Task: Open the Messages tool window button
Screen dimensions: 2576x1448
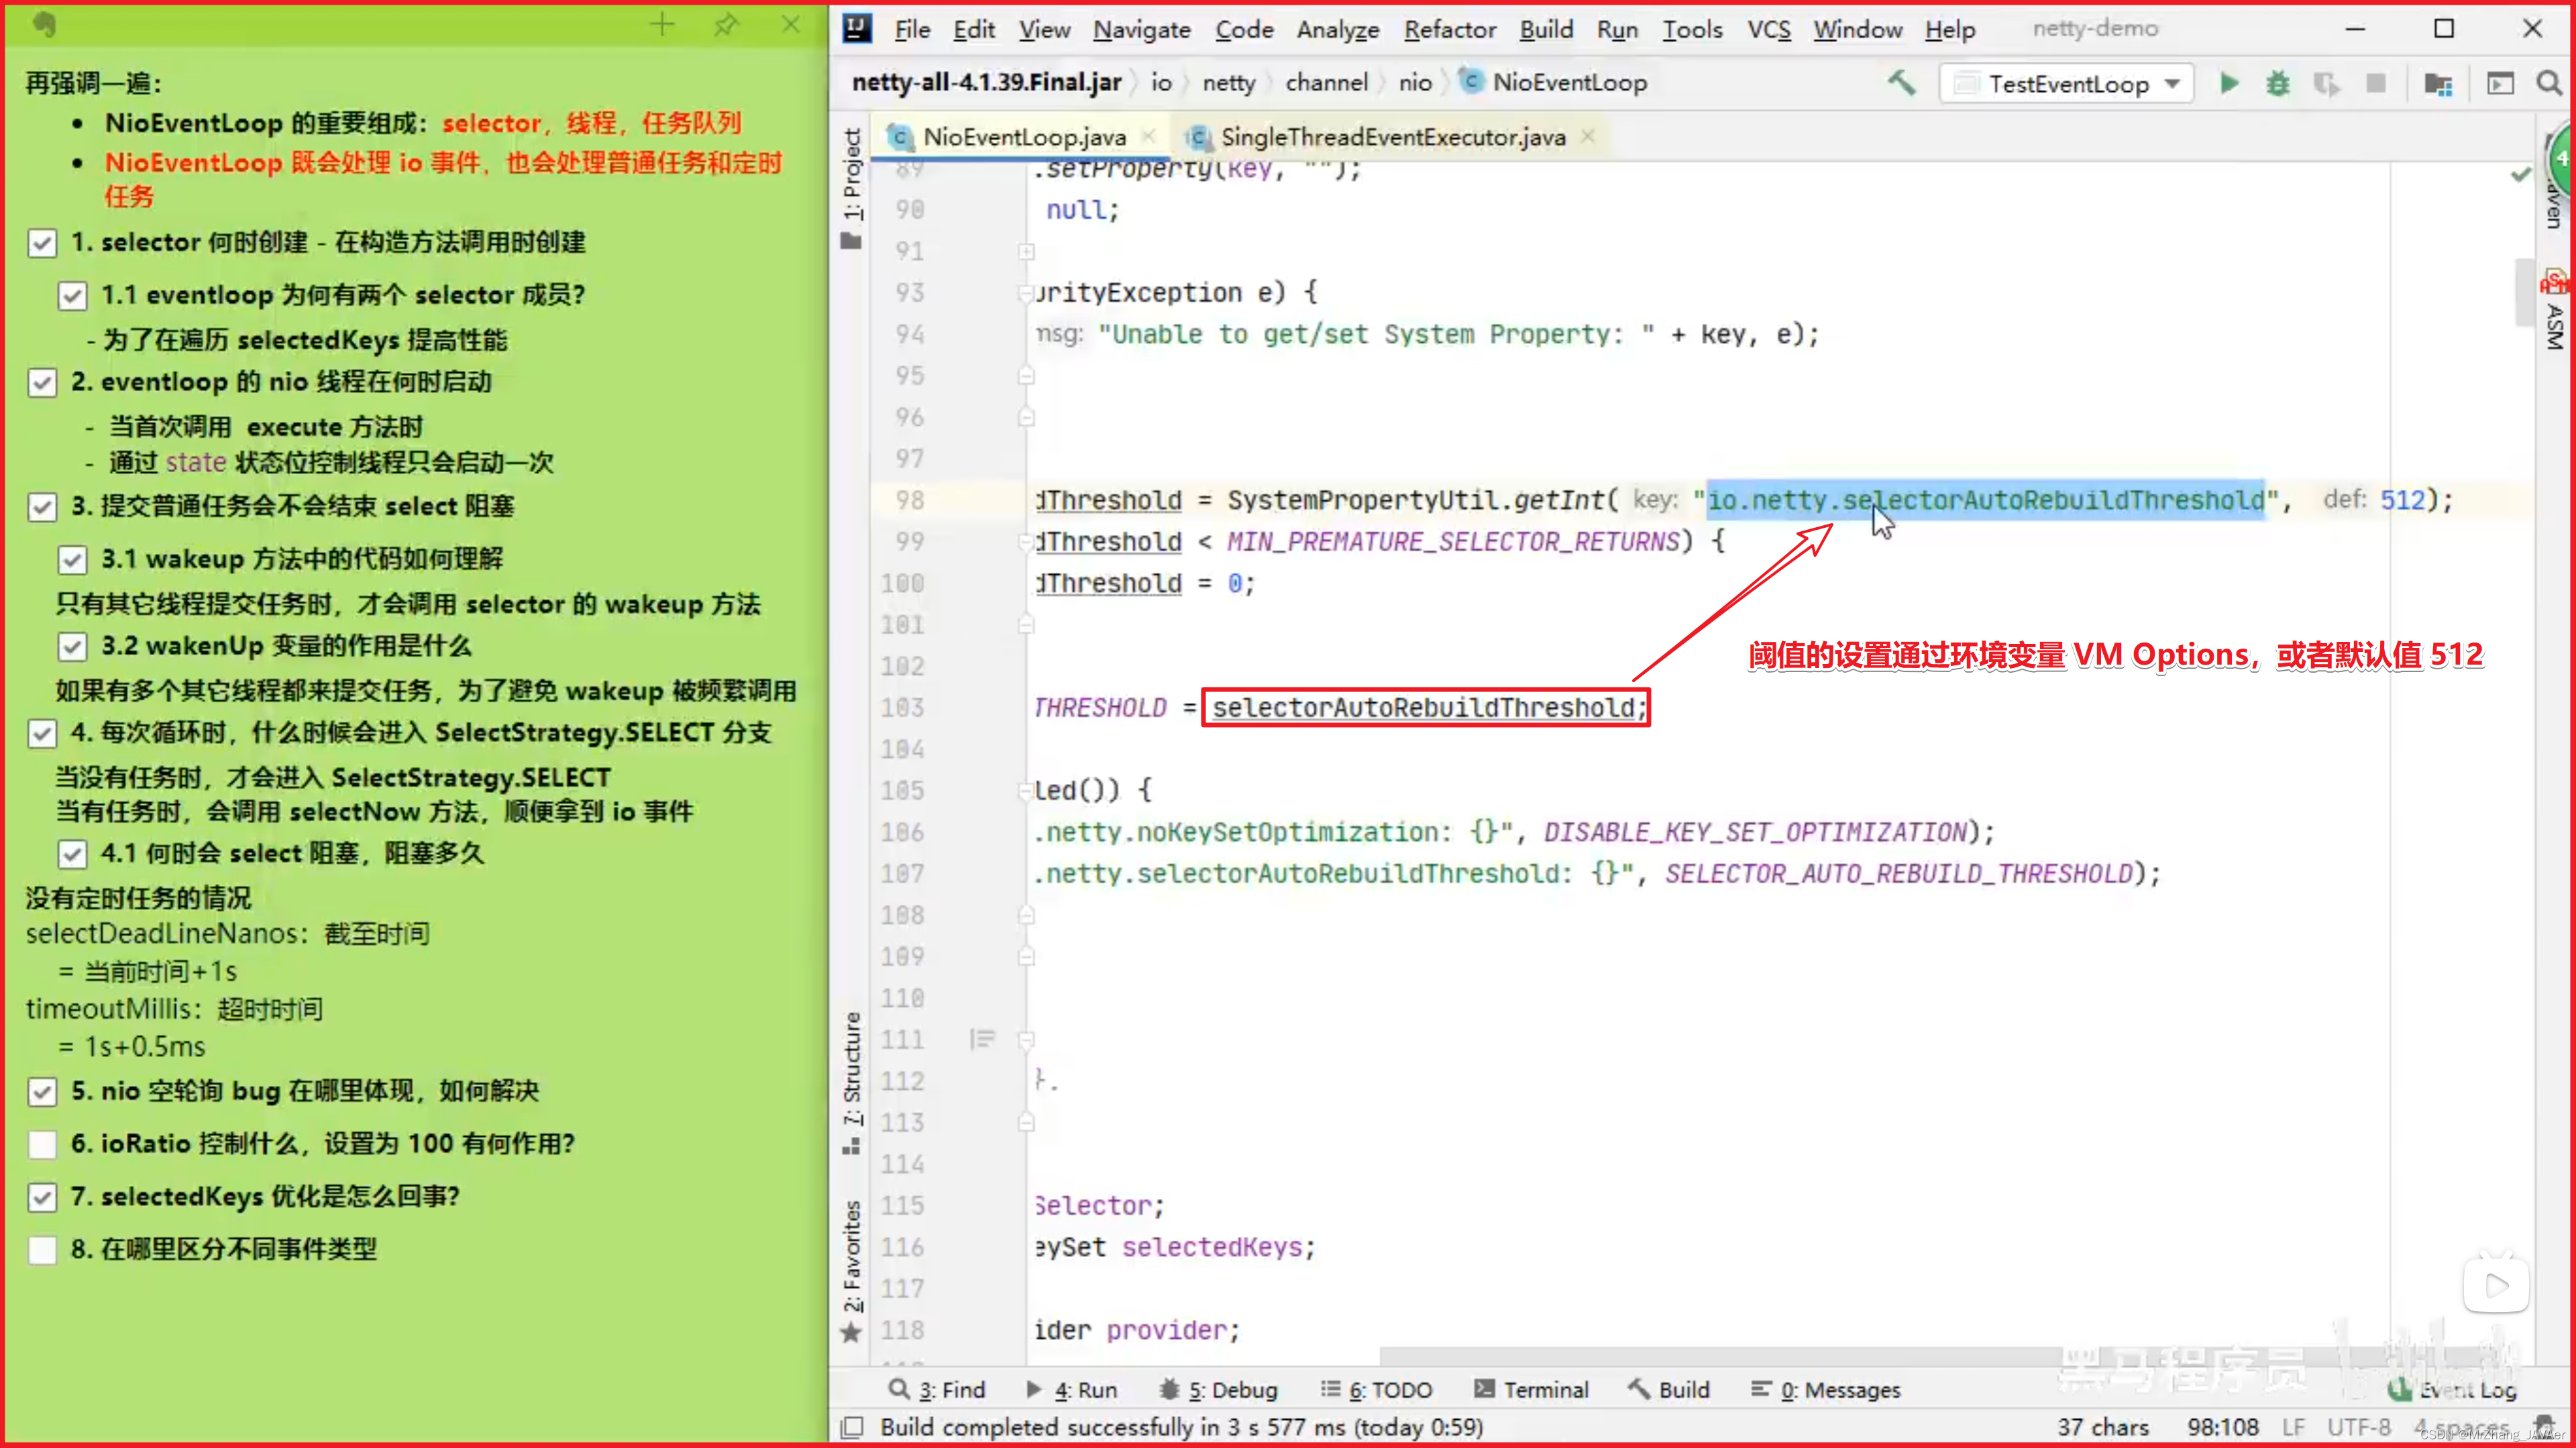Action: coord(1825,1389)
